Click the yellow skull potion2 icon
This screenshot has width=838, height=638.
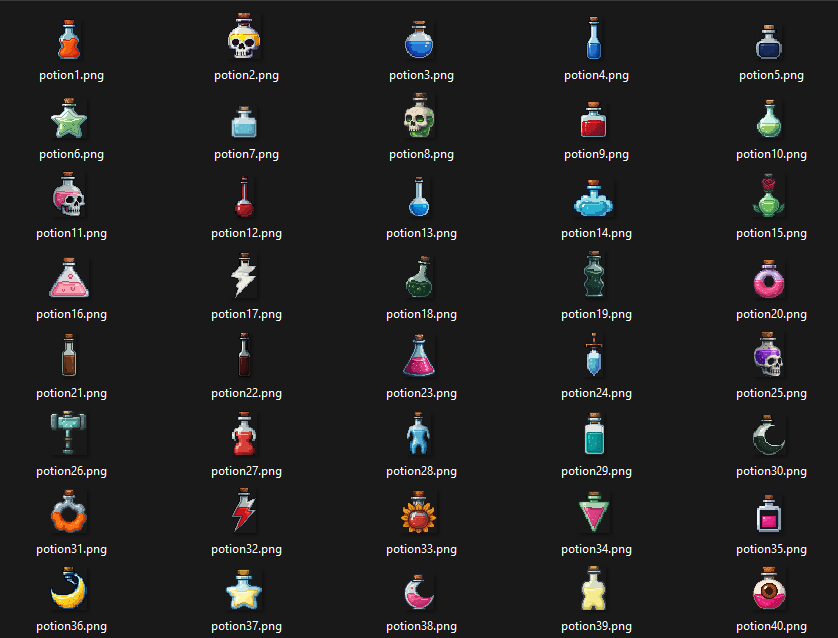(x=244, y=36)
